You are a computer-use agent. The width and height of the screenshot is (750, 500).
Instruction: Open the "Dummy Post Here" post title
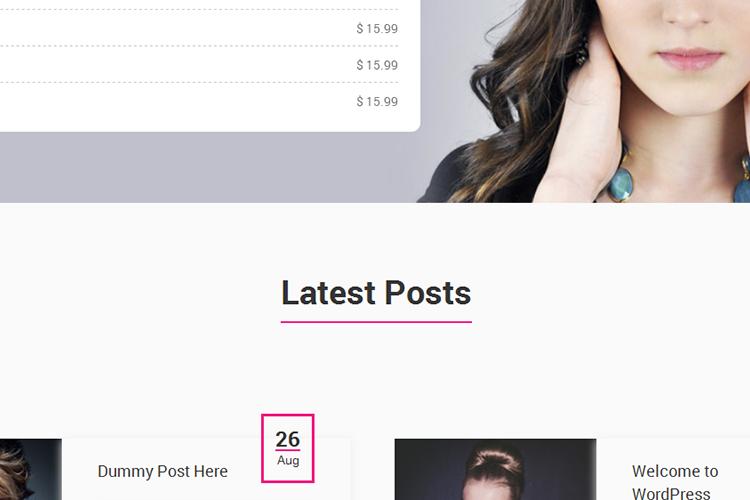pos(163,471)
